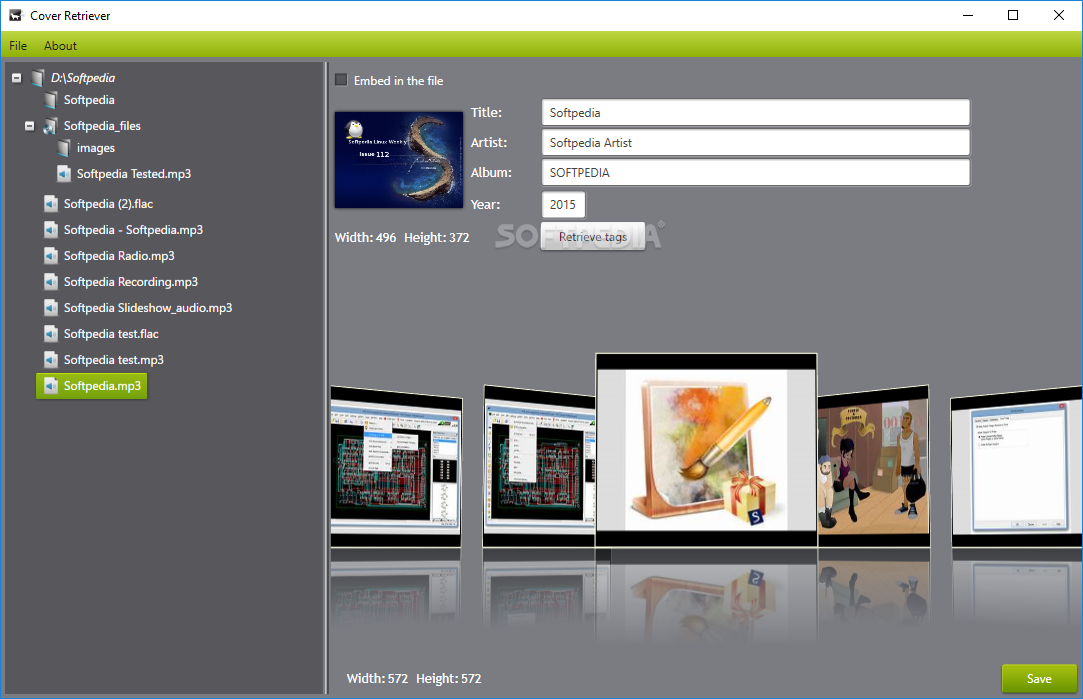Click audio icon of Softpedia - Softpedia.mp3
Screen dimensions: 1083x699
click(50, 230)
